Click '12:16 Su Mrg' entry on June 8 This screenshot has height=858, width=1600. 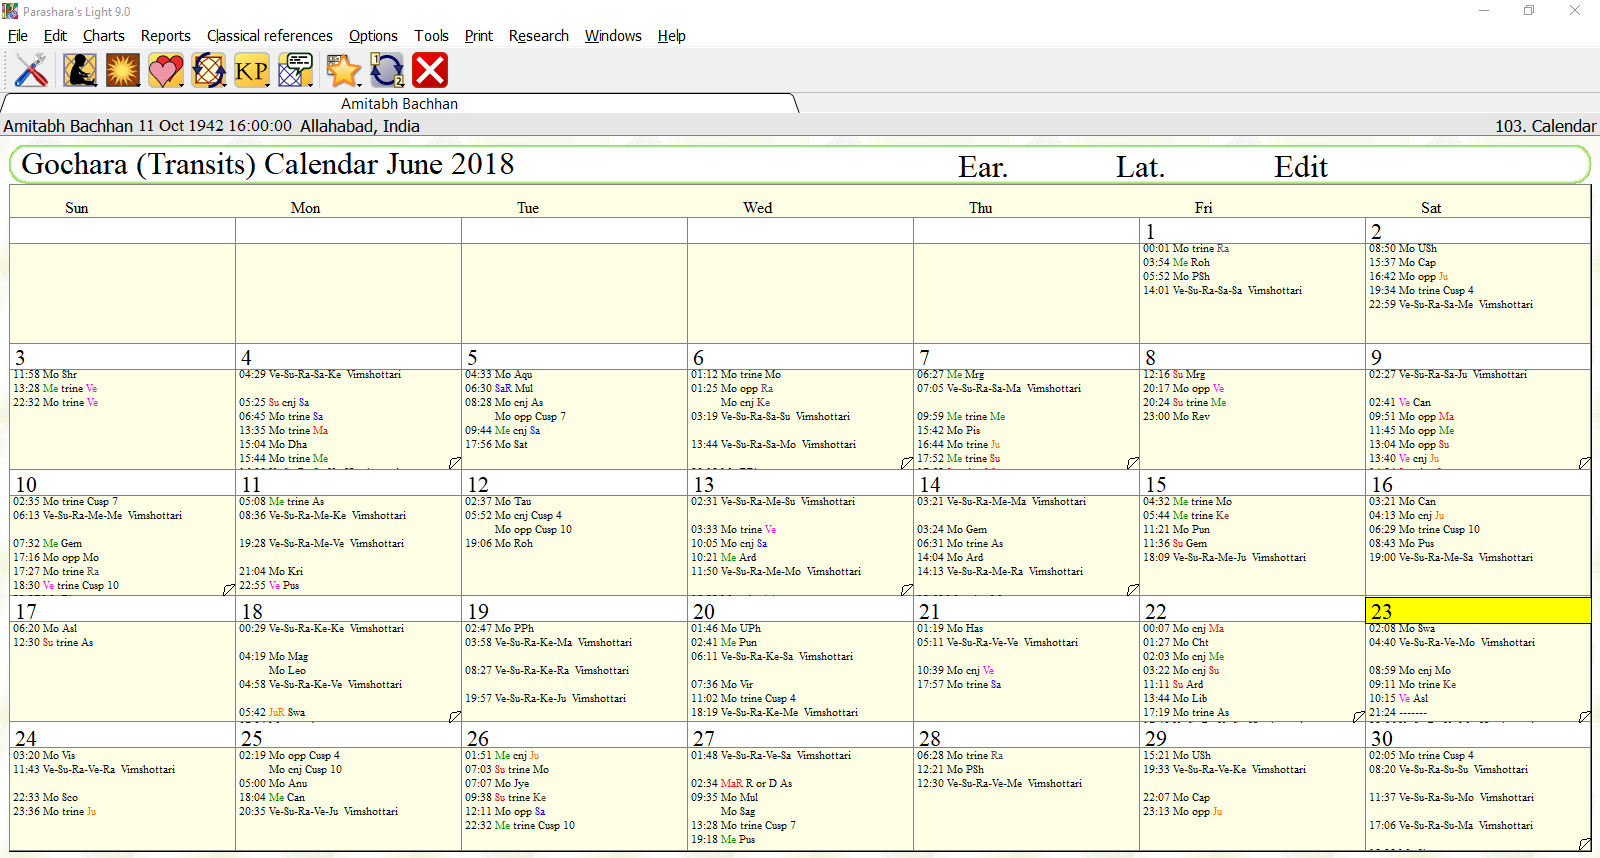(x=1174, y=374)
